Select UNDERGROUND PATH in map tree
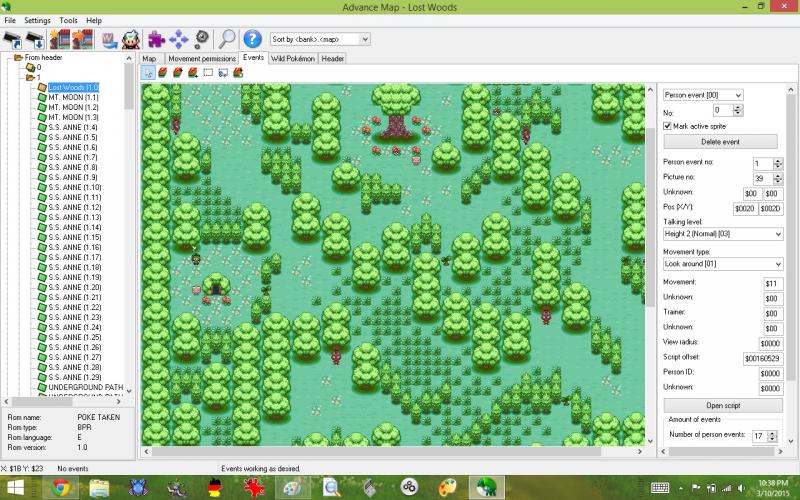This screenshot has height=500, width=800. tap(86, 387)
